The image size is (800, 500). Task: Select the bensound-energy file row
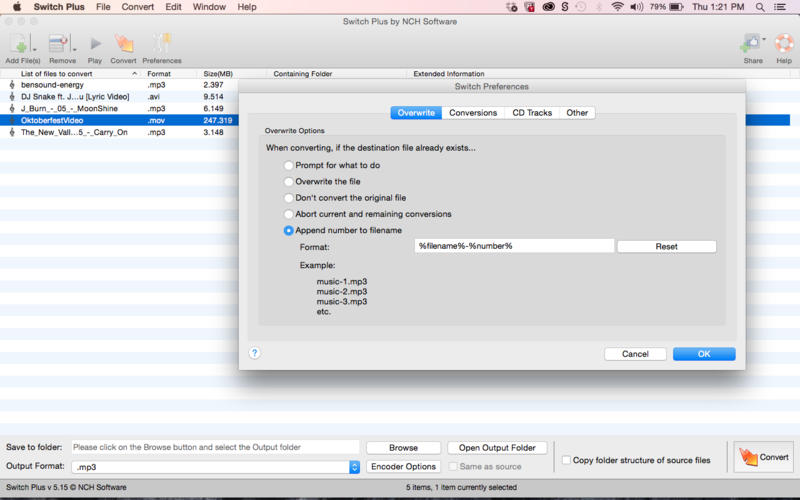tap(119, 85)
